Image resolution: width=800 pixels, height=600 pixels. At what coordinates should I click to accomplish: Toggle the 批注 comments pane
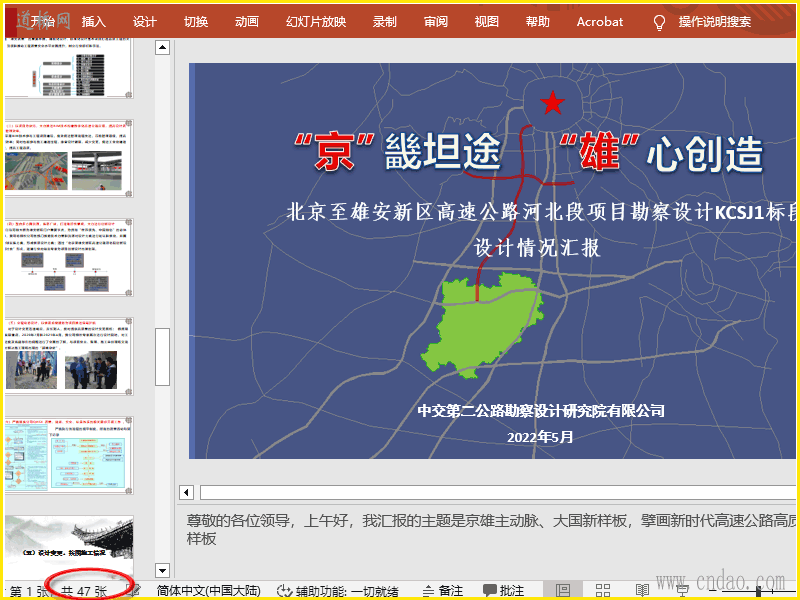pyautogui.click(x=503, y=591)
